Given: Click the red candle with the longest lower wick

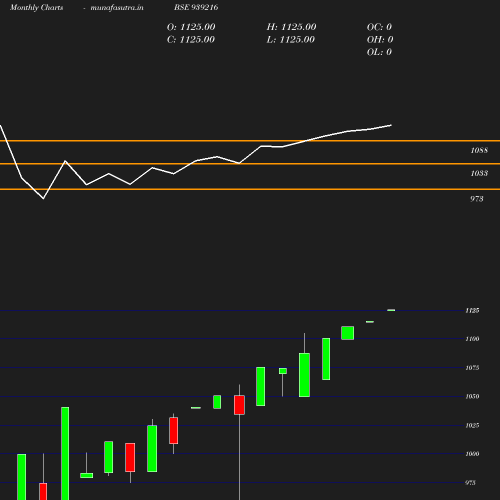Looking at the screenshot, I should [x=239, y=405].
